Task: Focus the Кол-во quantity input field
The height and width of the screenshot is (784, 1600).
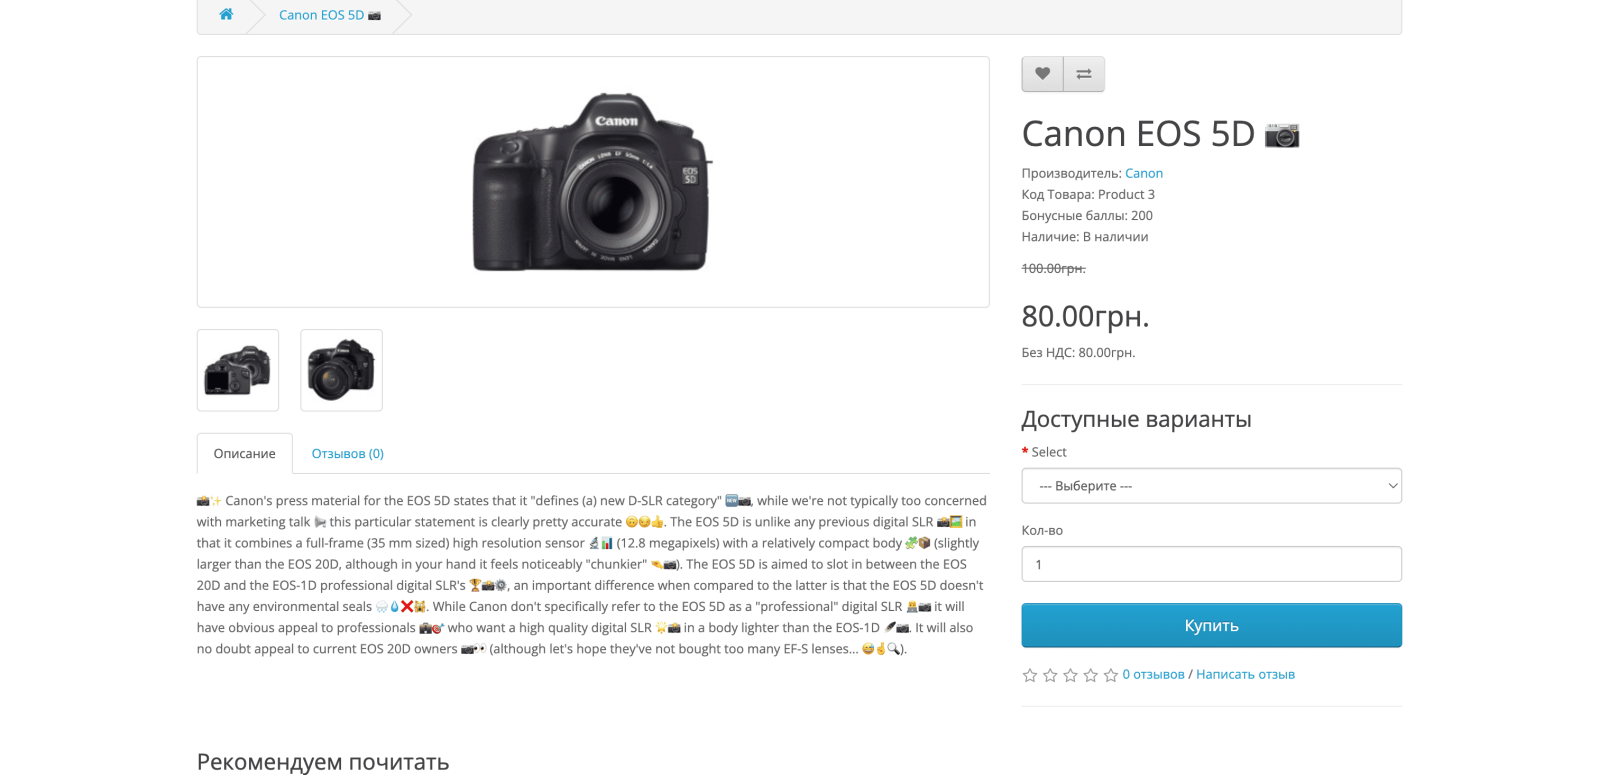Action: click(1211, 564)
